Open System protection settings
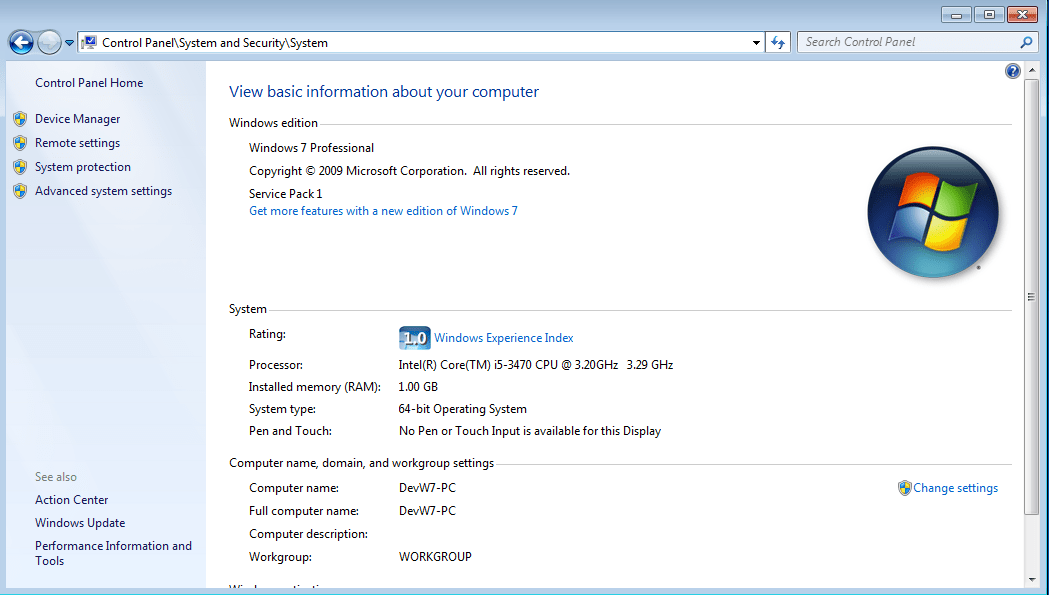1049x595 pixels. pos(82,166)
